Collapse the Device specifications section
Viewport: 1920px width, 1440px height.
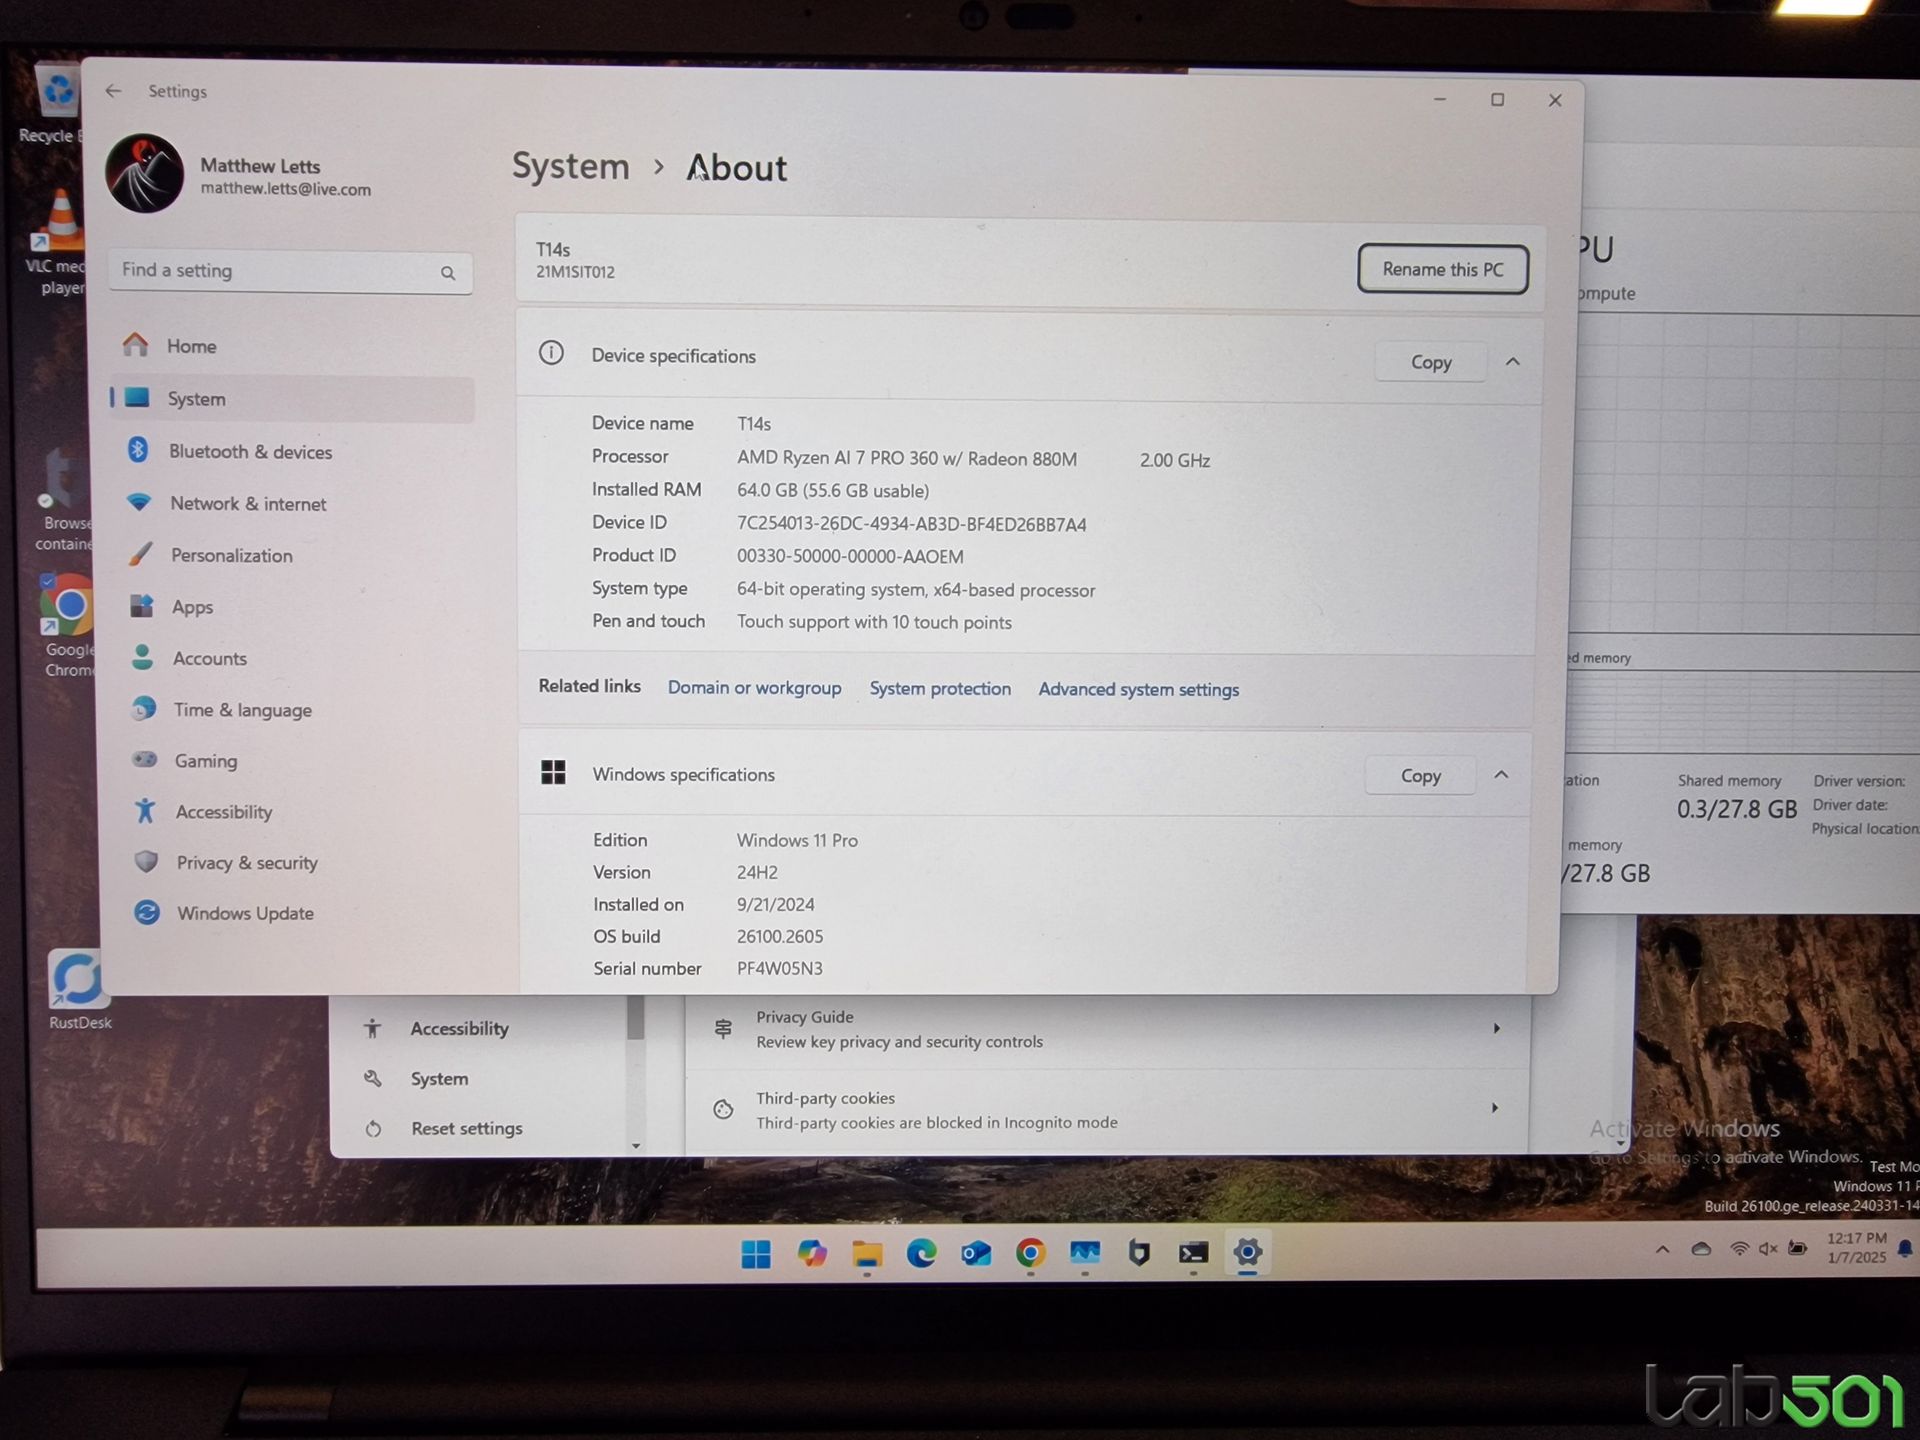pos(1513,362)
